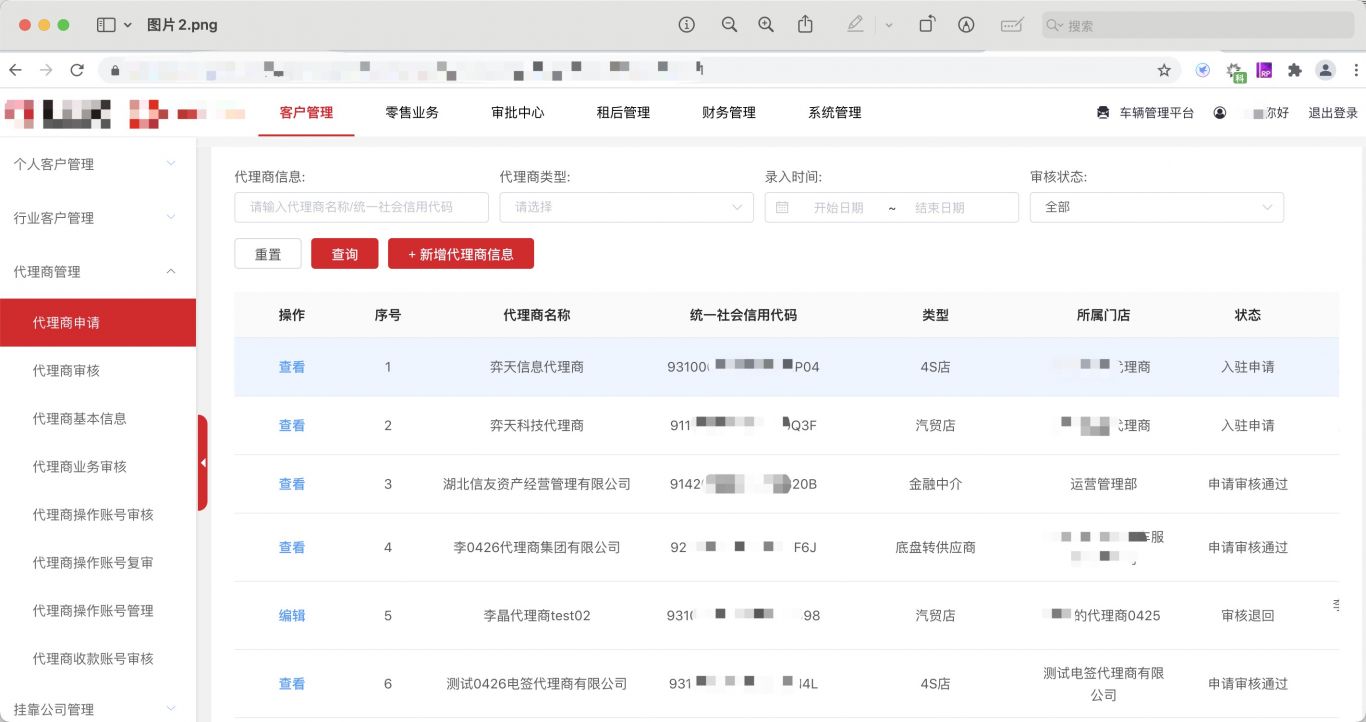Click the 审核退回 status cell
This screenshot has height=722, width=1366.
pos(1248,615)
